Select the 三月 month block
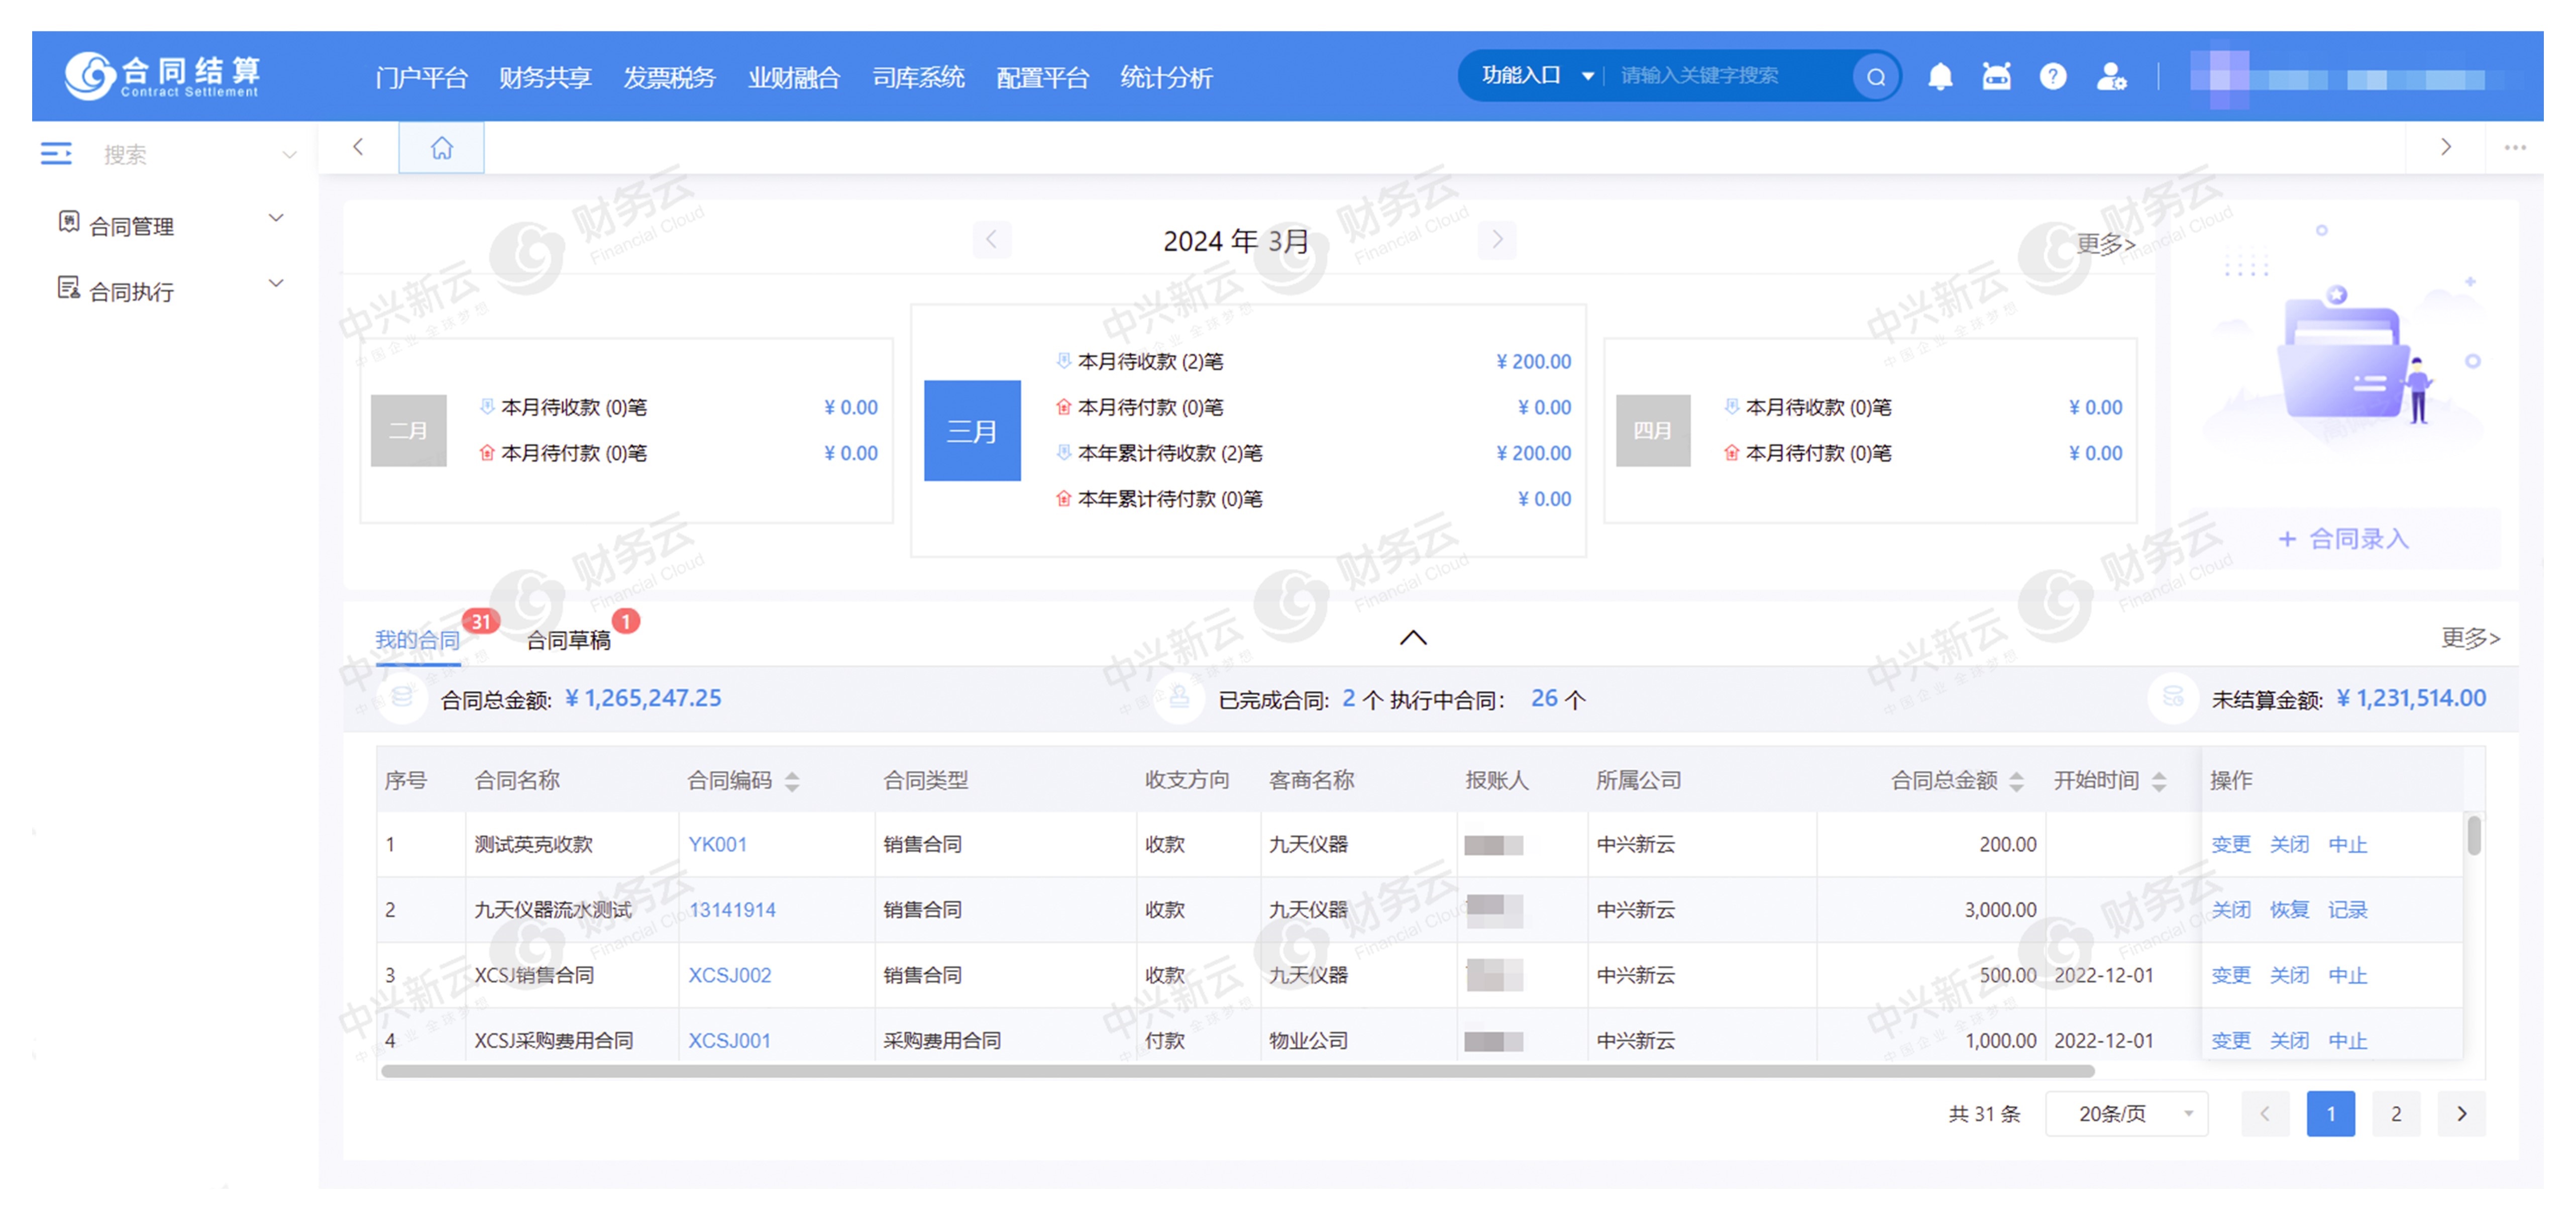Viewport: 2576px width, 1220px height. pyautogui.click(x=972, y=431)
